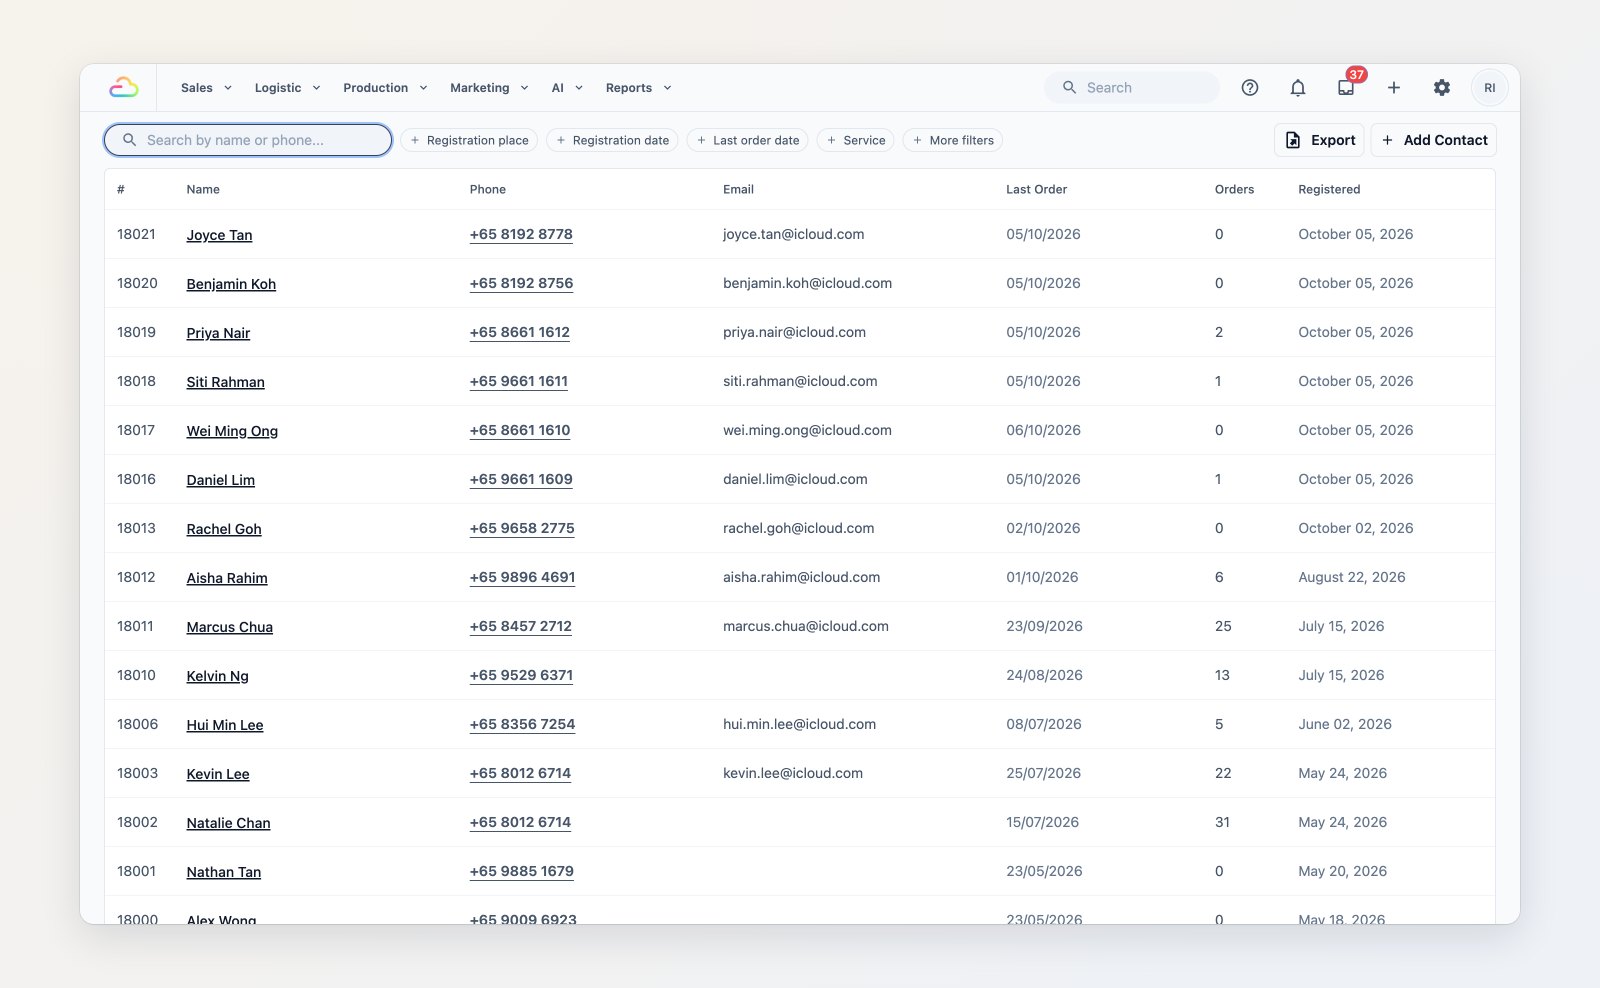Export the contacts list
The width and height of the screenshot is (1600, 988).
coord(1321,140)
